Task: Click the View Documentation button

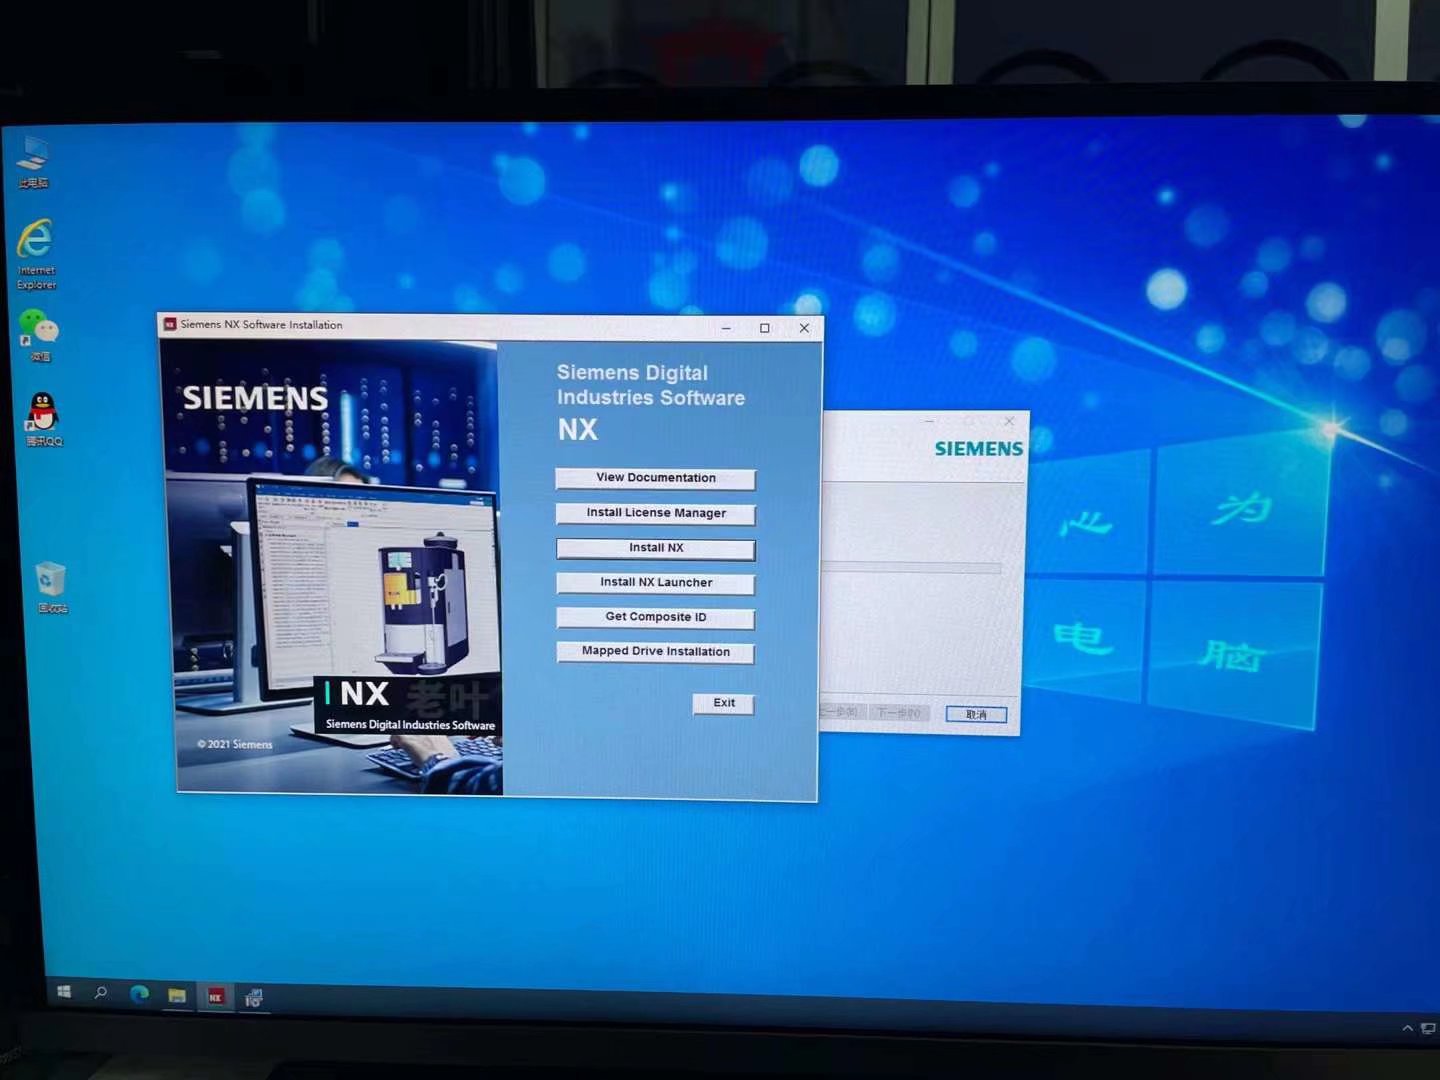Action: coord(655,479)
